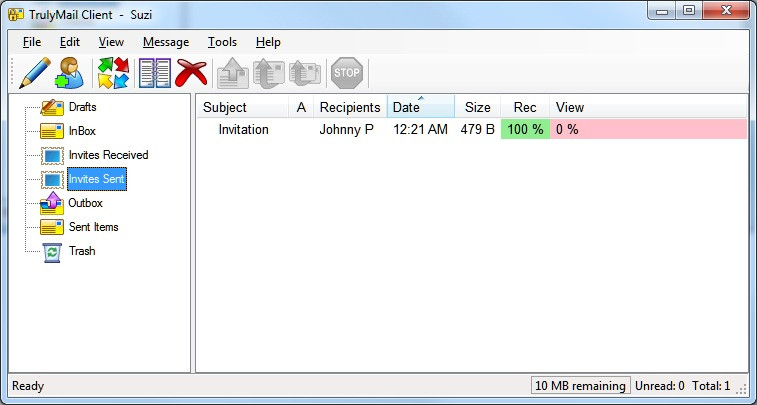Sort by the A attachment column header
The image size is (757, 405).
tap(301, 107)
